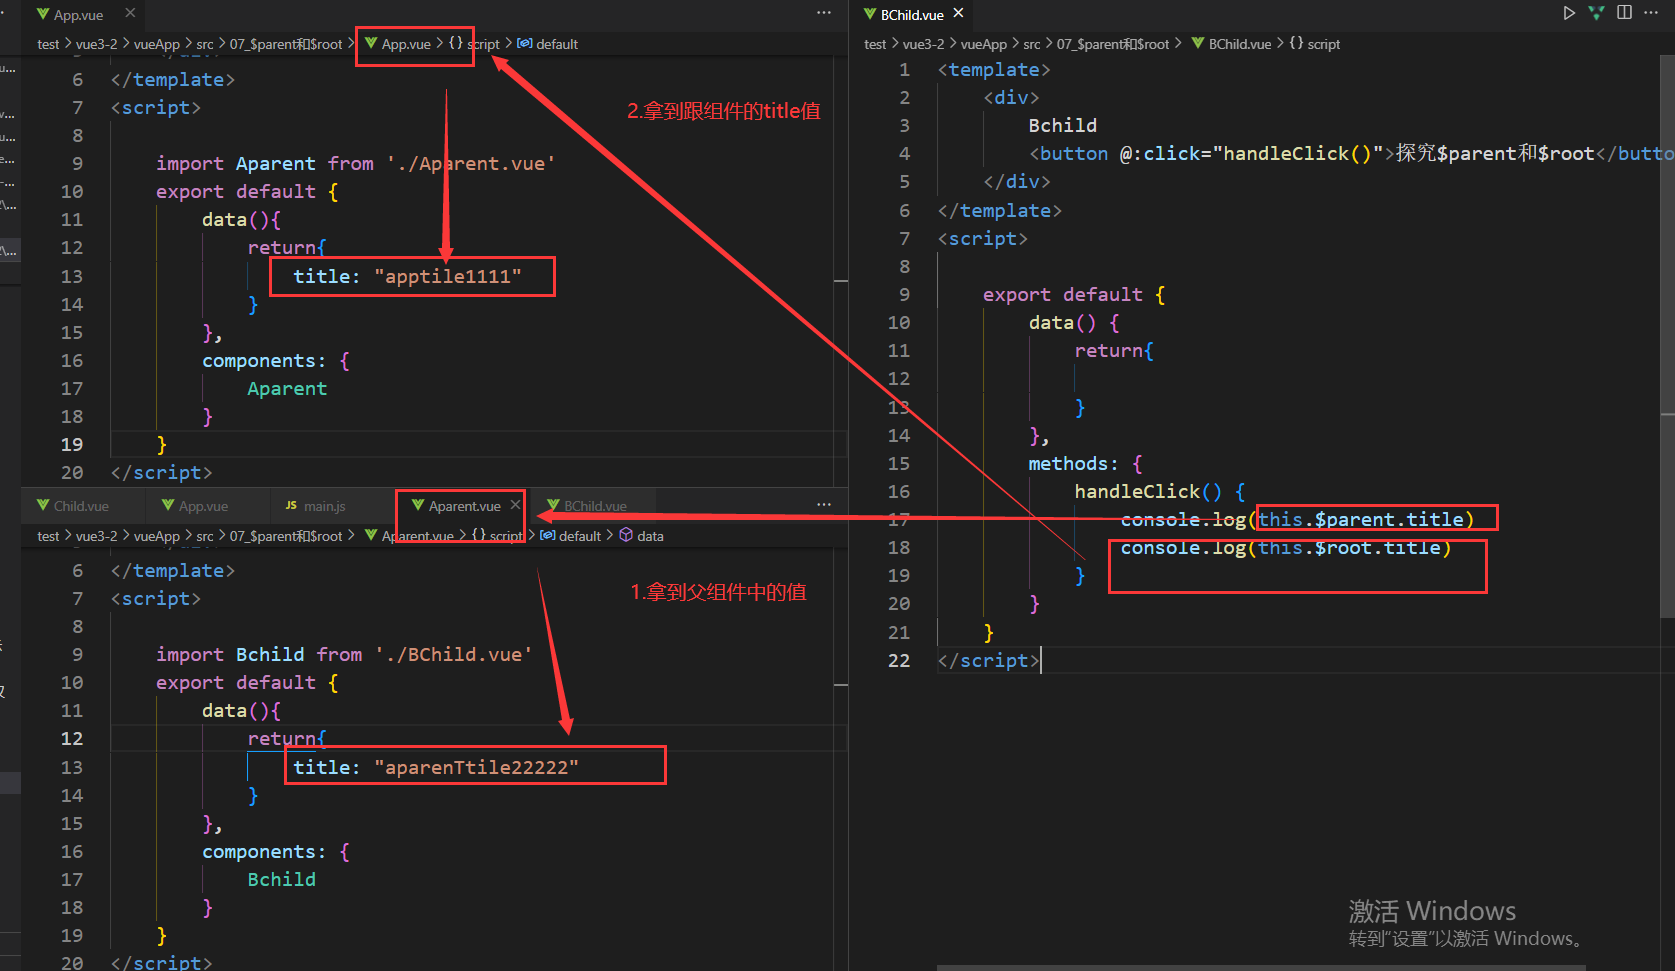Click 'handleClick()' method definition on line 16
1675x971 pixels.
click(x=1148, y=491)
